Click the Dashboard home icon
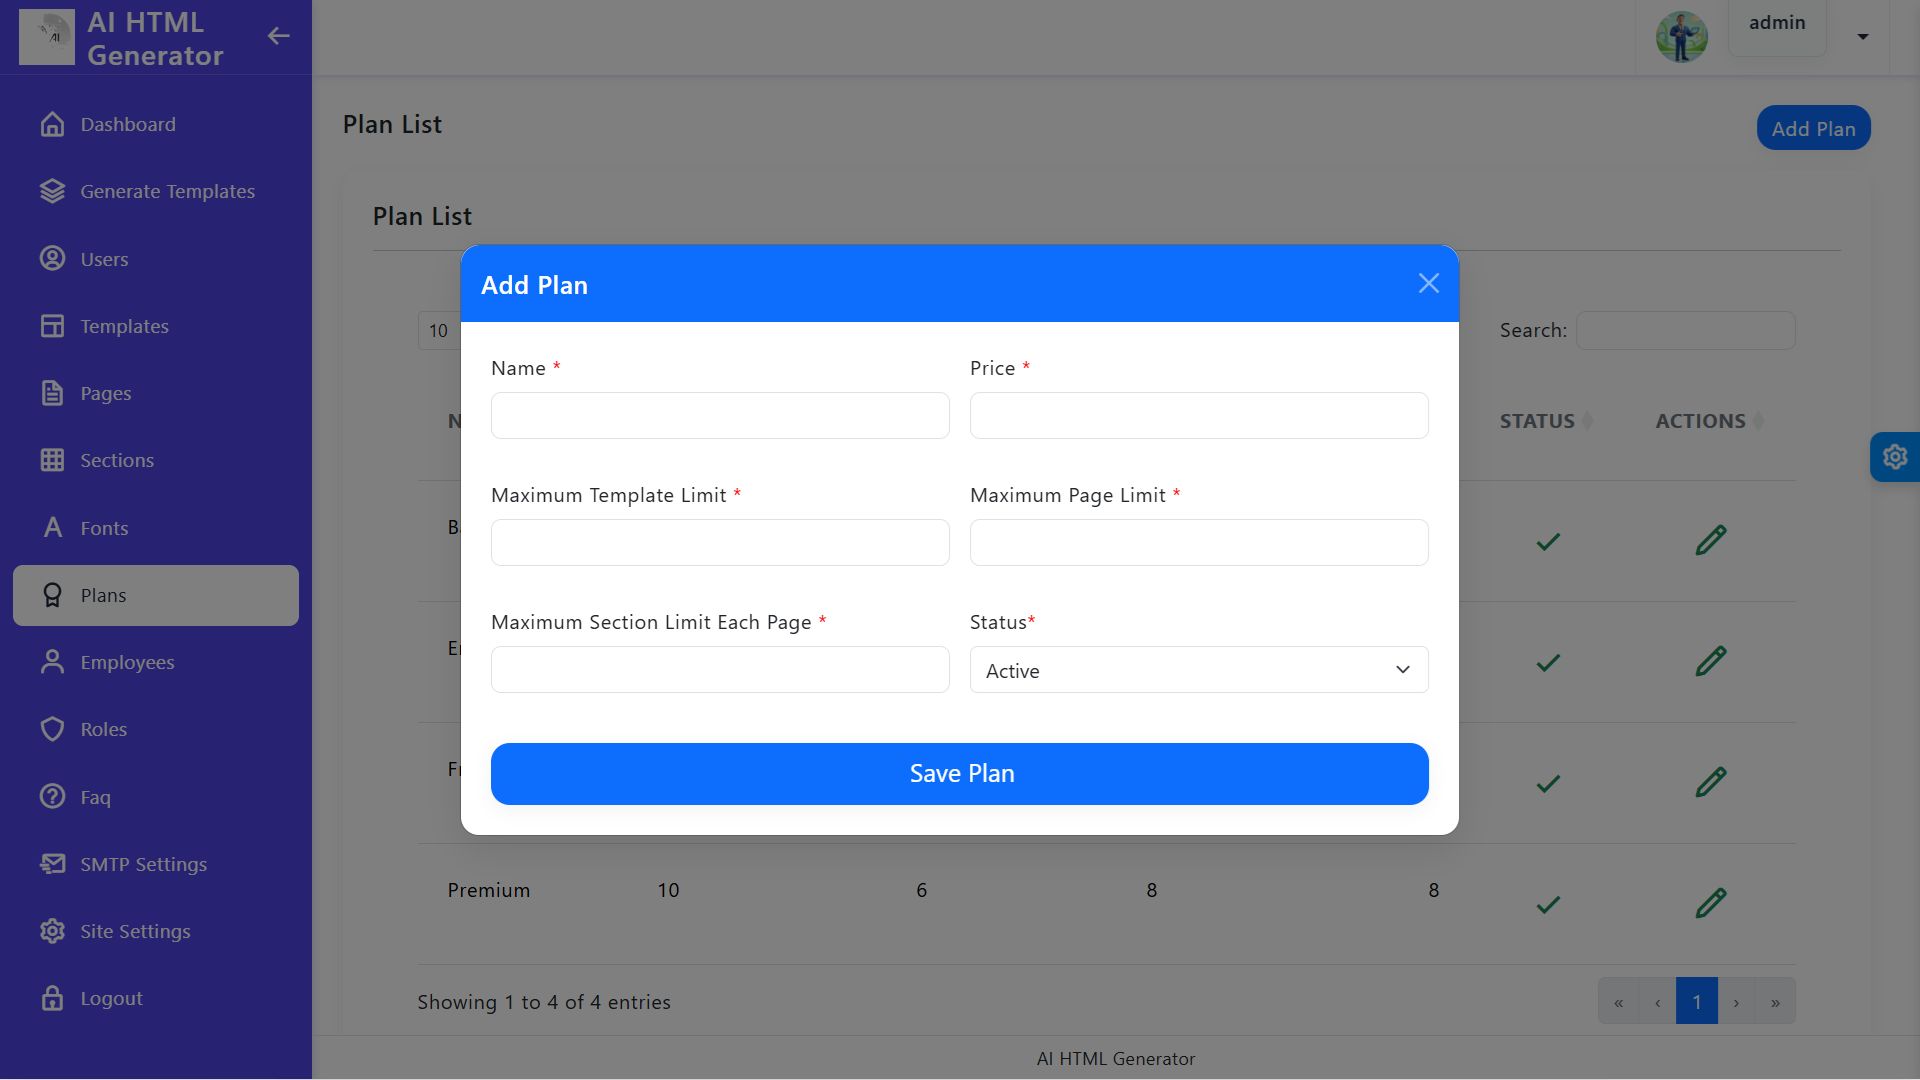Image resolution: width=1920 pixels, height=1080 pixels. 52,124
